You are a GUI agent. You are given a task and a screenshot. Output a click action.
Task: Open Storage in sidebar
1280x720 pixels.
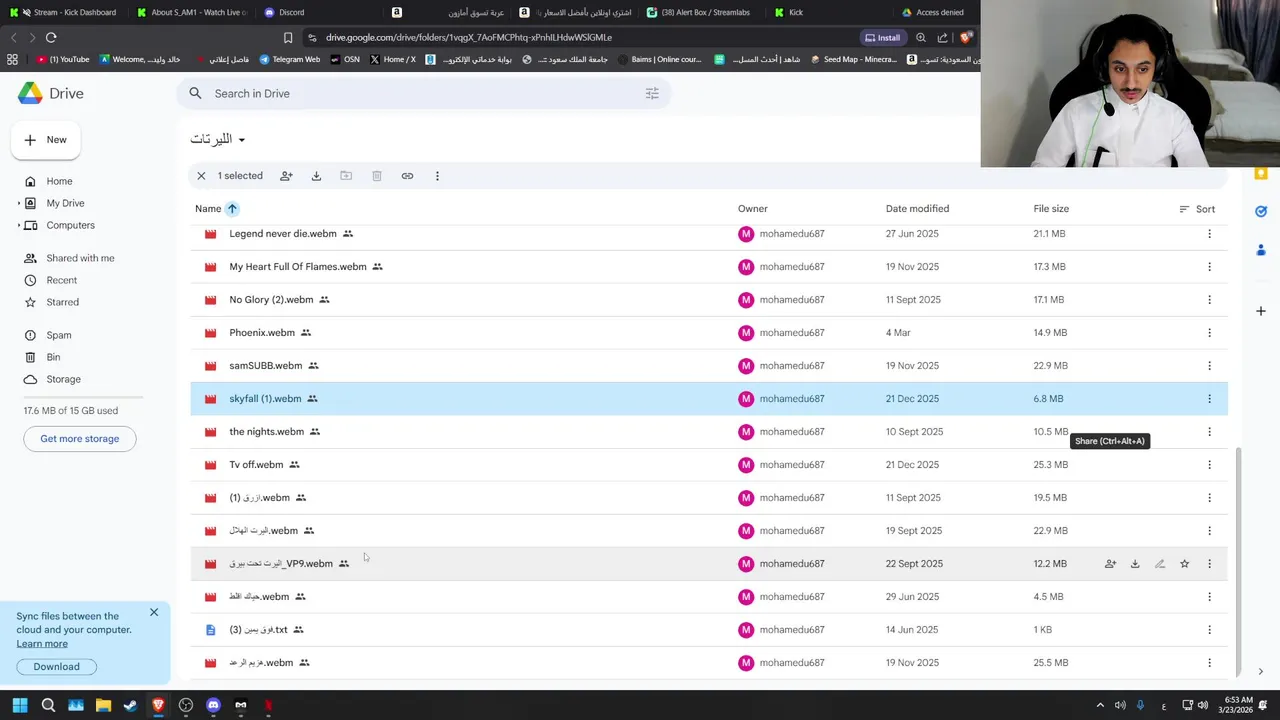tap(63, 379)
